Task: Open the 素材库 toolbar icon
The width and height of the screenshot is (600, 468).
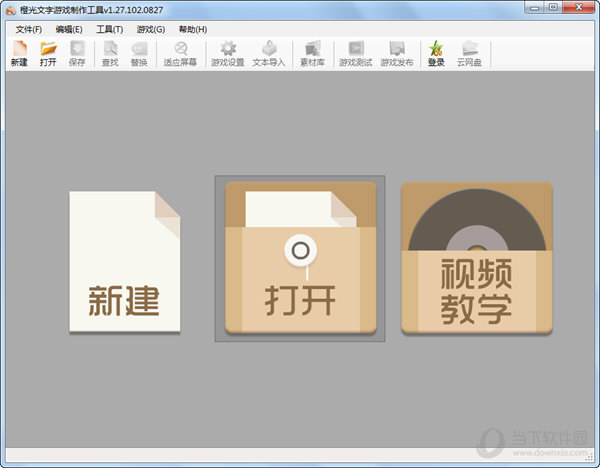Action: tap(313, 54)
